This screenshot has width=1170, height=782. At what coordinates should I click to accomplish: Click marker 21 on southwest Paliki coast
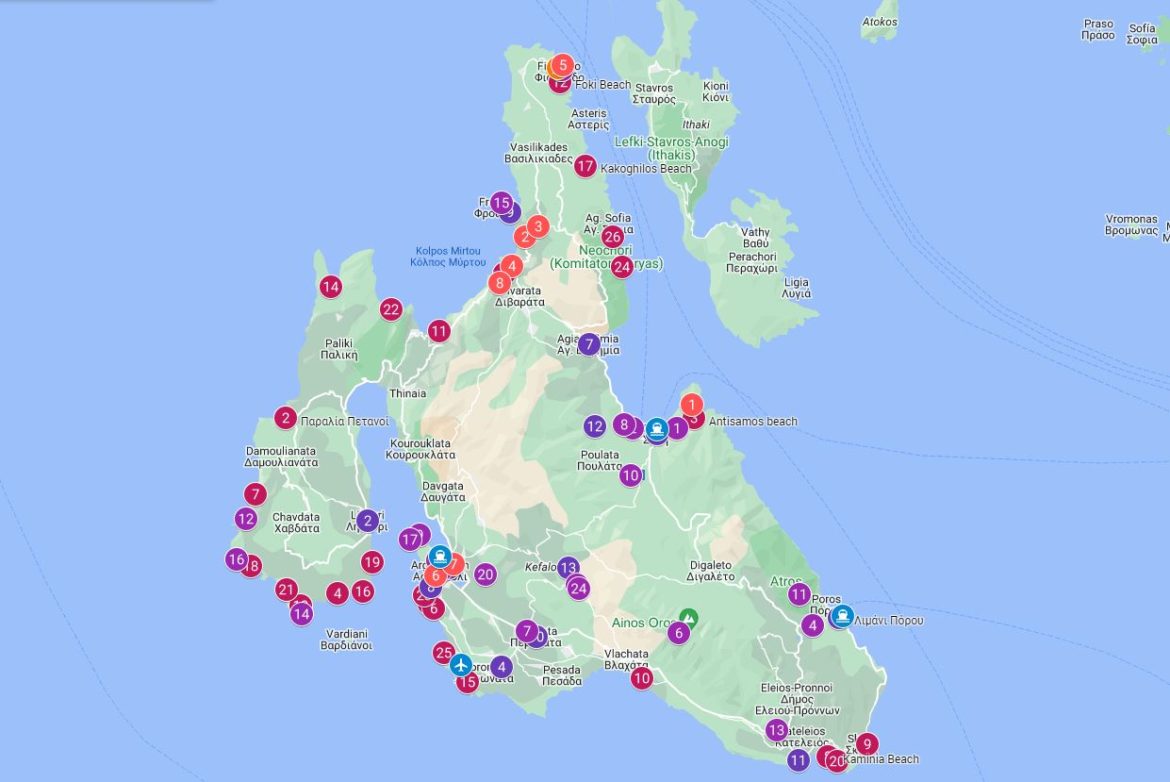[x=287, y=590]
